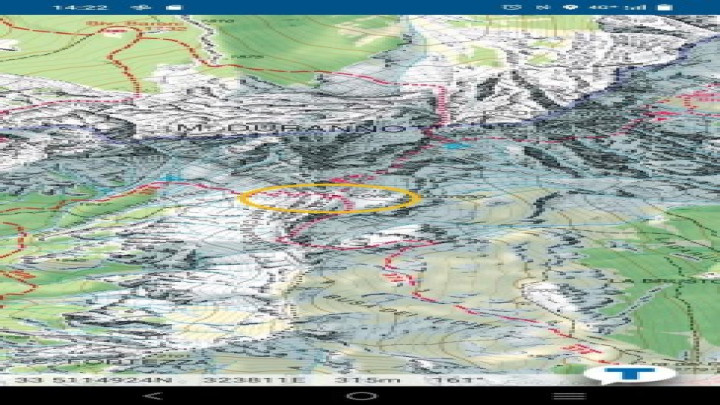This screenshot has width=720, height=405.
Task: Click the 315m elevation readout
Action: 367,380
